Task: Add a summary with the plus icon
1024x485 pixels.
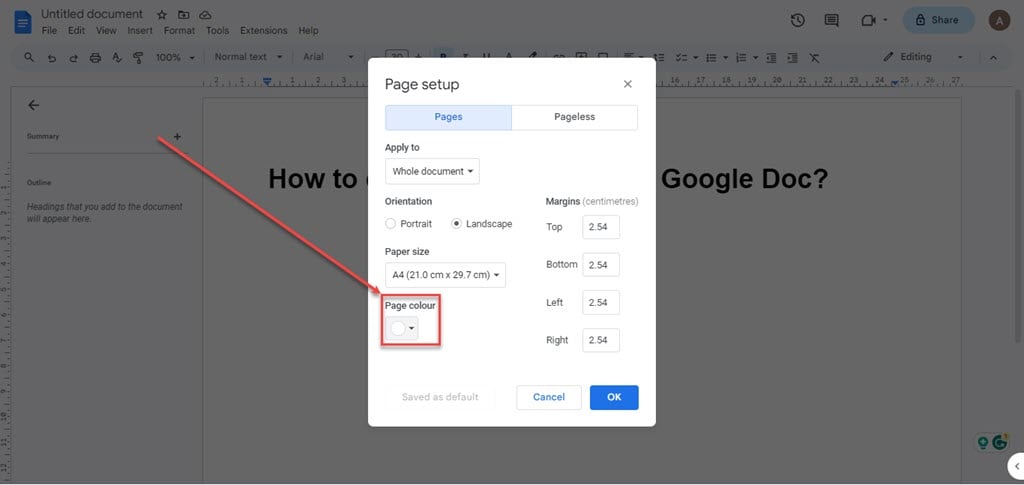Action: pos(177,136)
